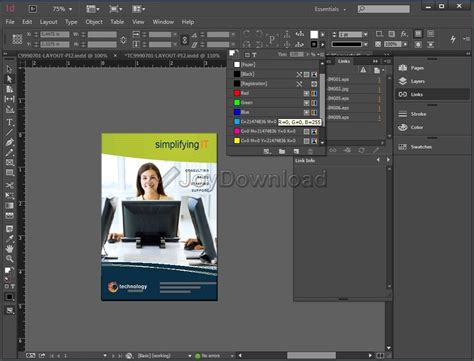Click the horizontal scrollbar thumb at bottom
The height and width of the screenshot is (361, 474).
pyautogui.click(x=311, y=356)
